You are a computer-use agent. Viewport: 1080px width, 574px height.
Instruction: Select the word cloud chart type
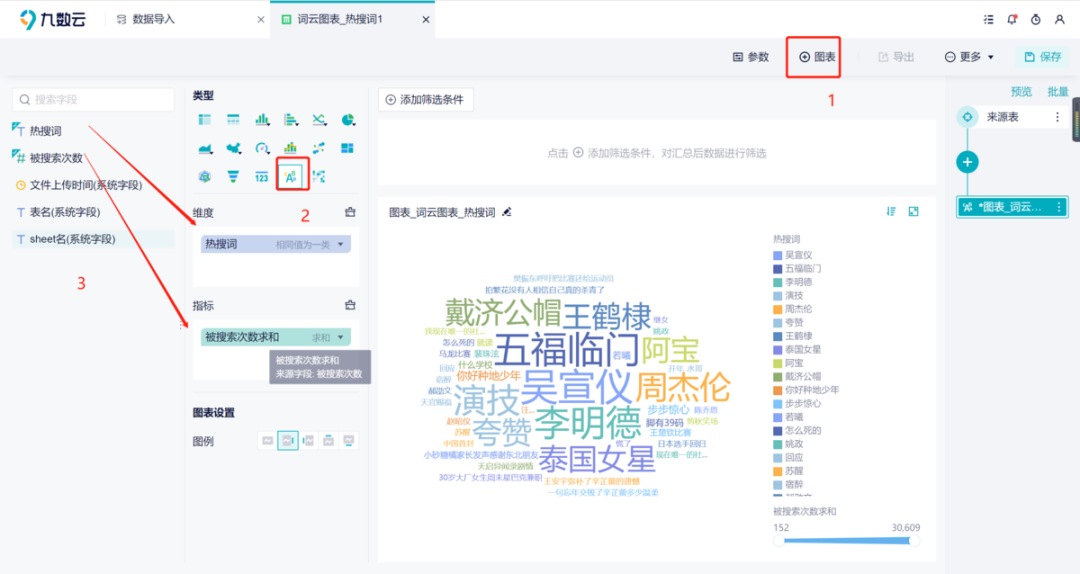coord(291,176)
